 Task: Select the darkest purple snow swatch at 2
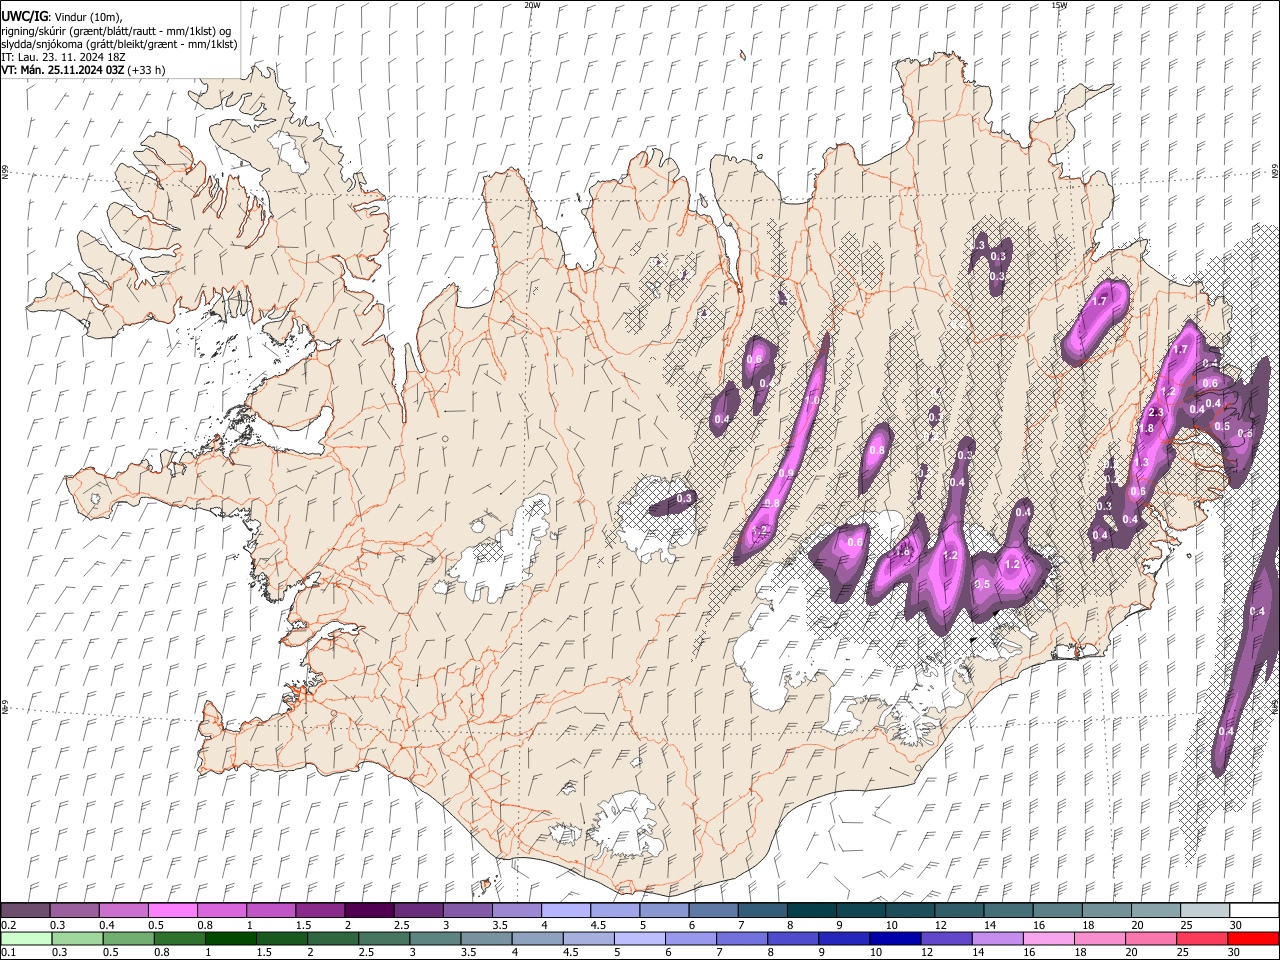click(368, 910)
